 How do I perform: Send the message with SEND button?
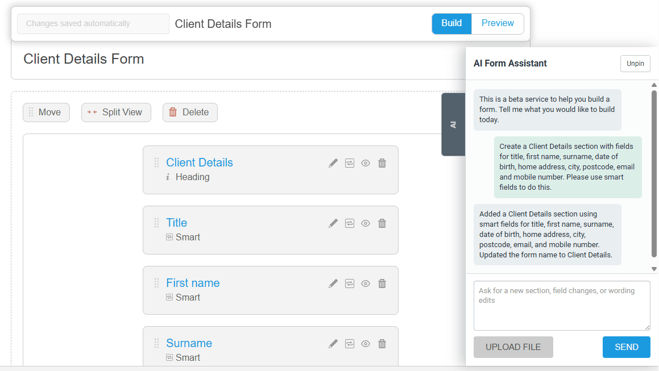coord(626,347)
